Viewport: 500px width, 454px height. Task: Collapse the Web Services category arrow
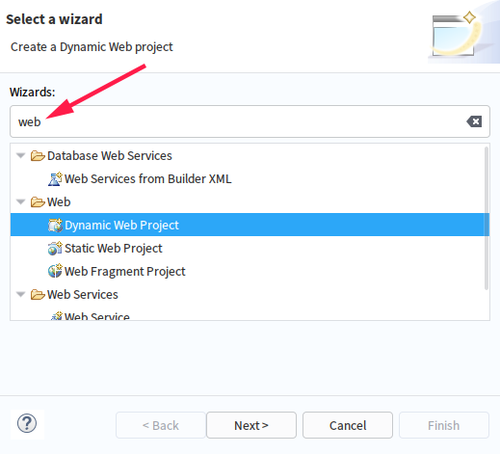click(x=21, y=295)
